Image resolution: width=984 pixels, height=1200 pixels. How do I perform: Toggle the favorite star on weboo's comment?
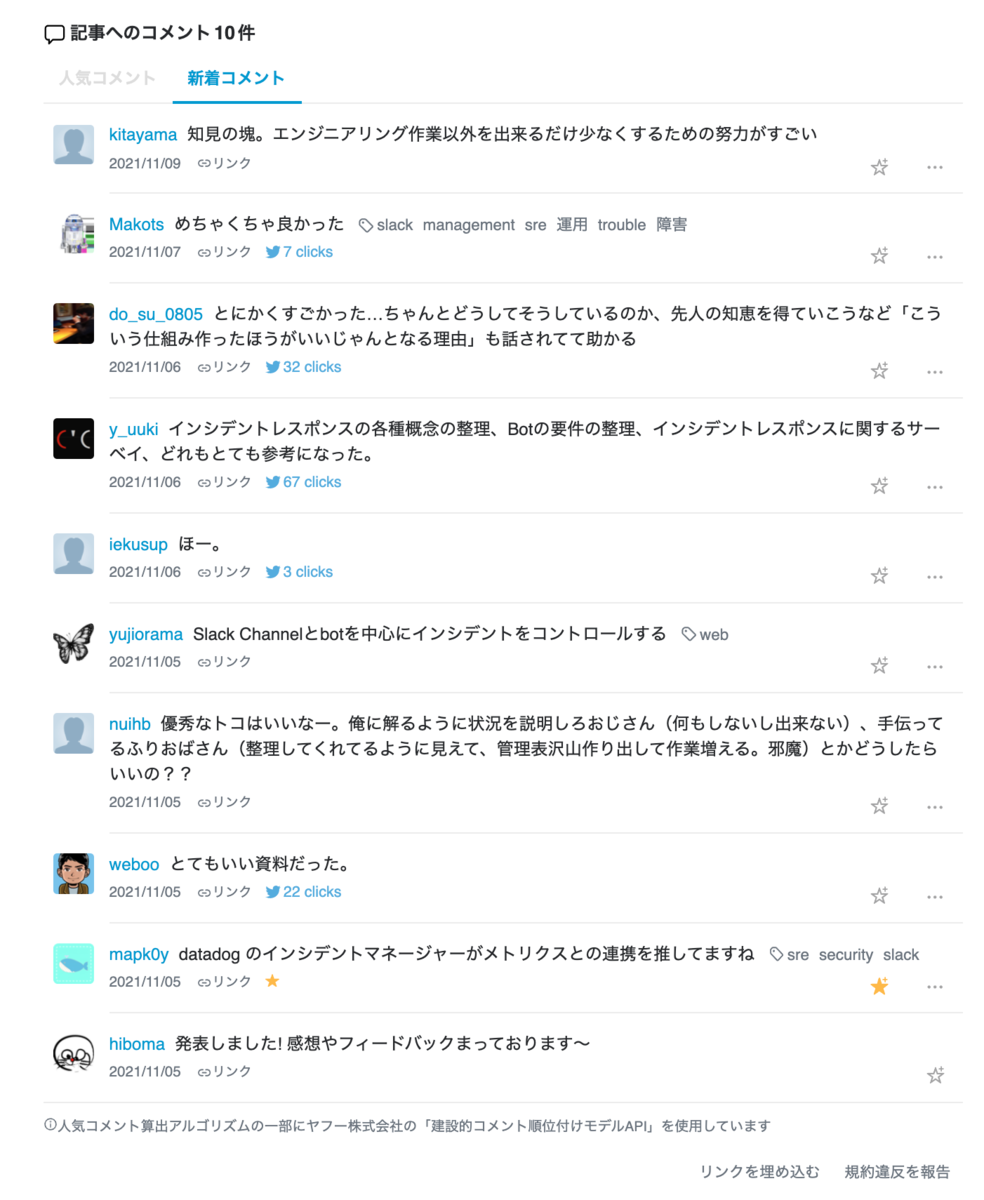(x=879, y=898)
